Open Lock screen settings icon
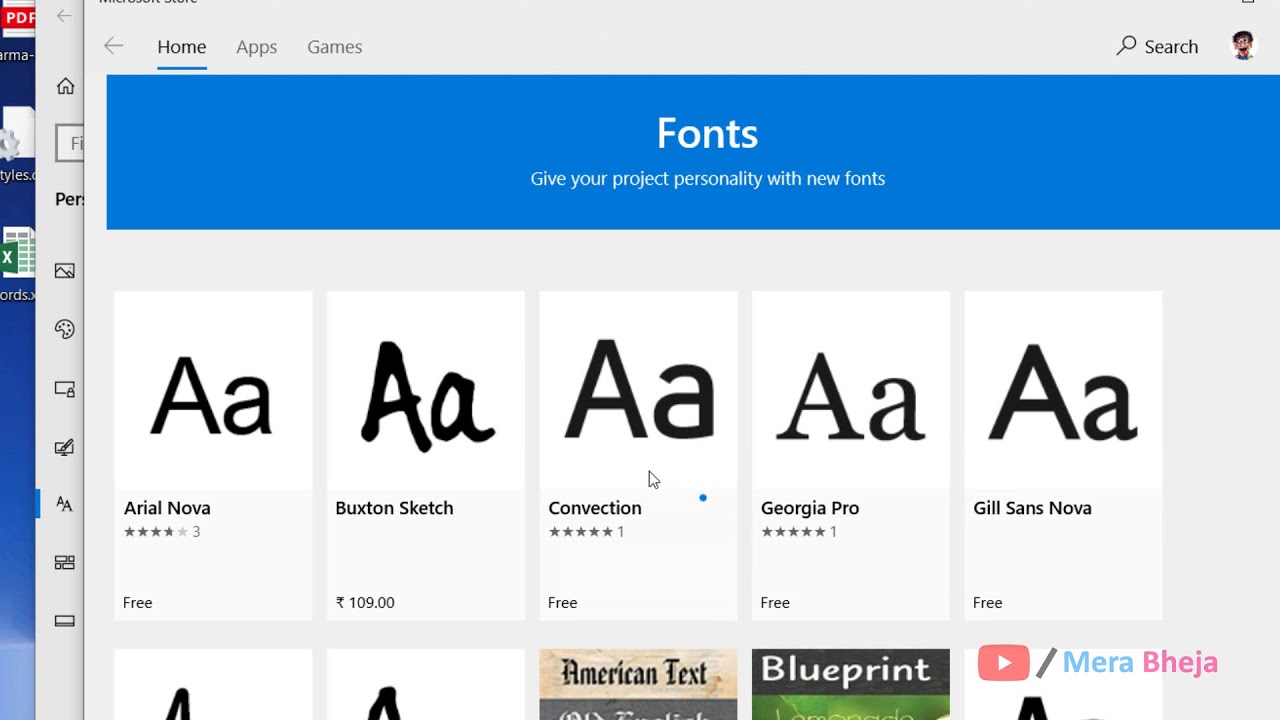Viewport: 1280px width, 720px height. (65, 389)
